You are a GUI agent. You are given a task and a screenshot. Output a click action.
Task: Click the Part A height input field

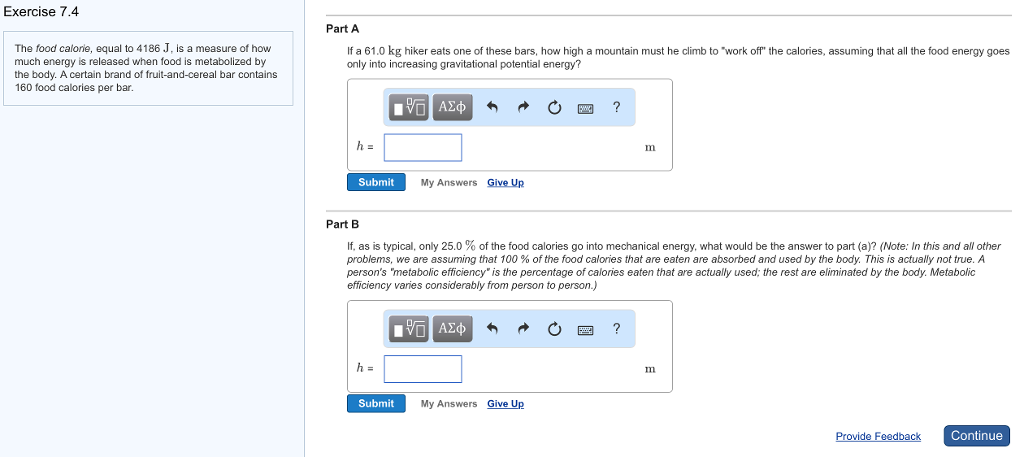[x=423, y=148]
